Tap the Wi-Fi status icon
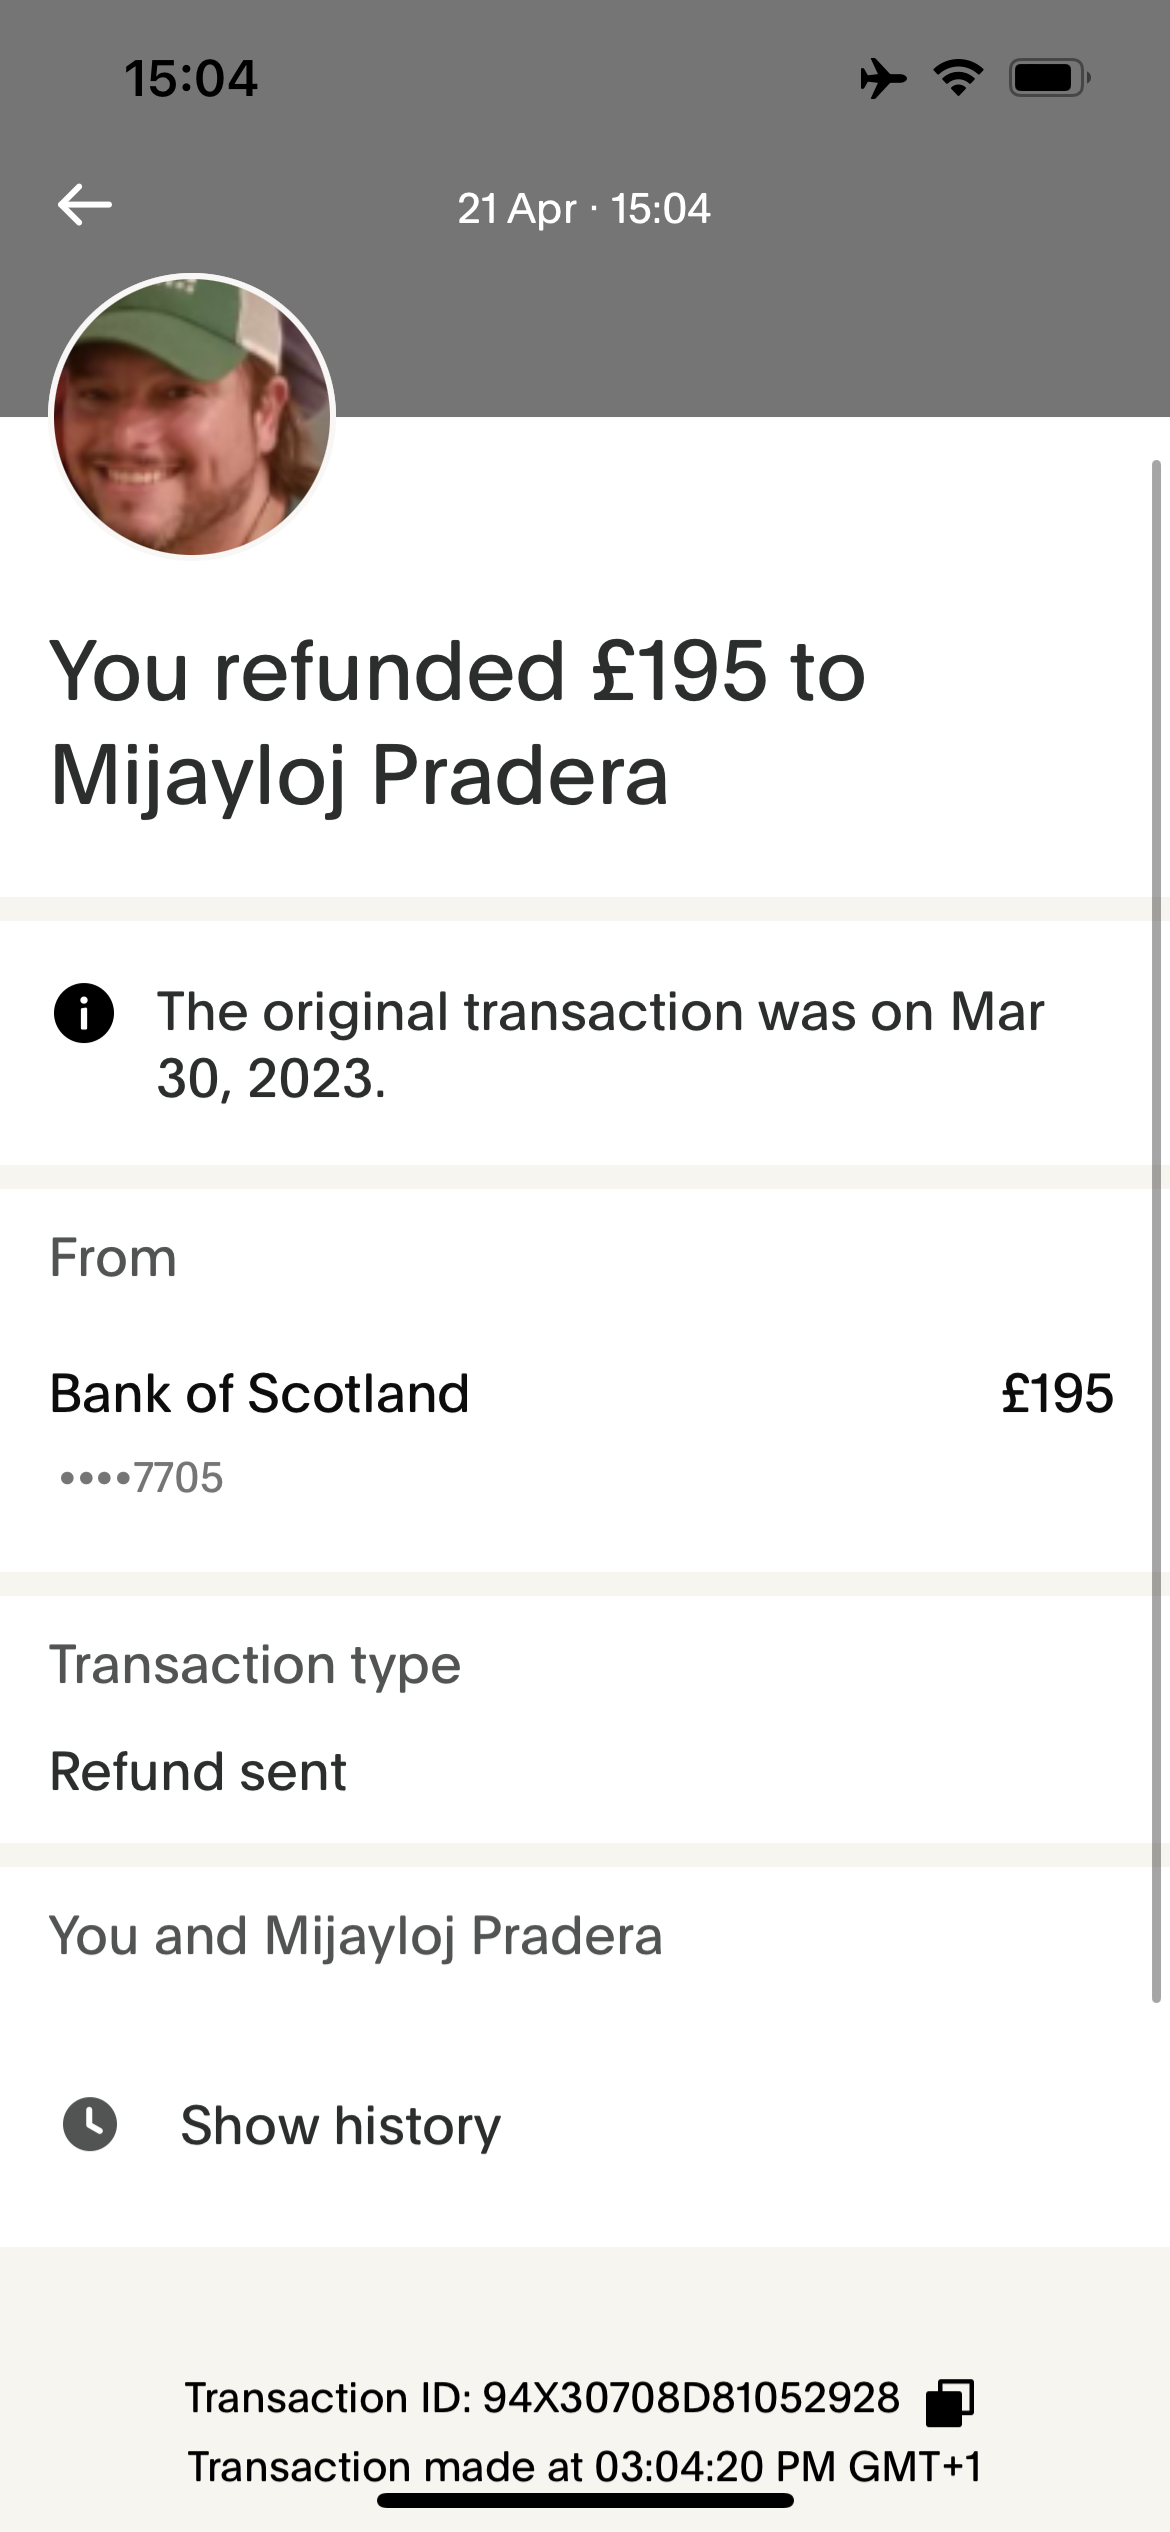The width and height of the screenshot is (1170, 2532). [958, 78]
